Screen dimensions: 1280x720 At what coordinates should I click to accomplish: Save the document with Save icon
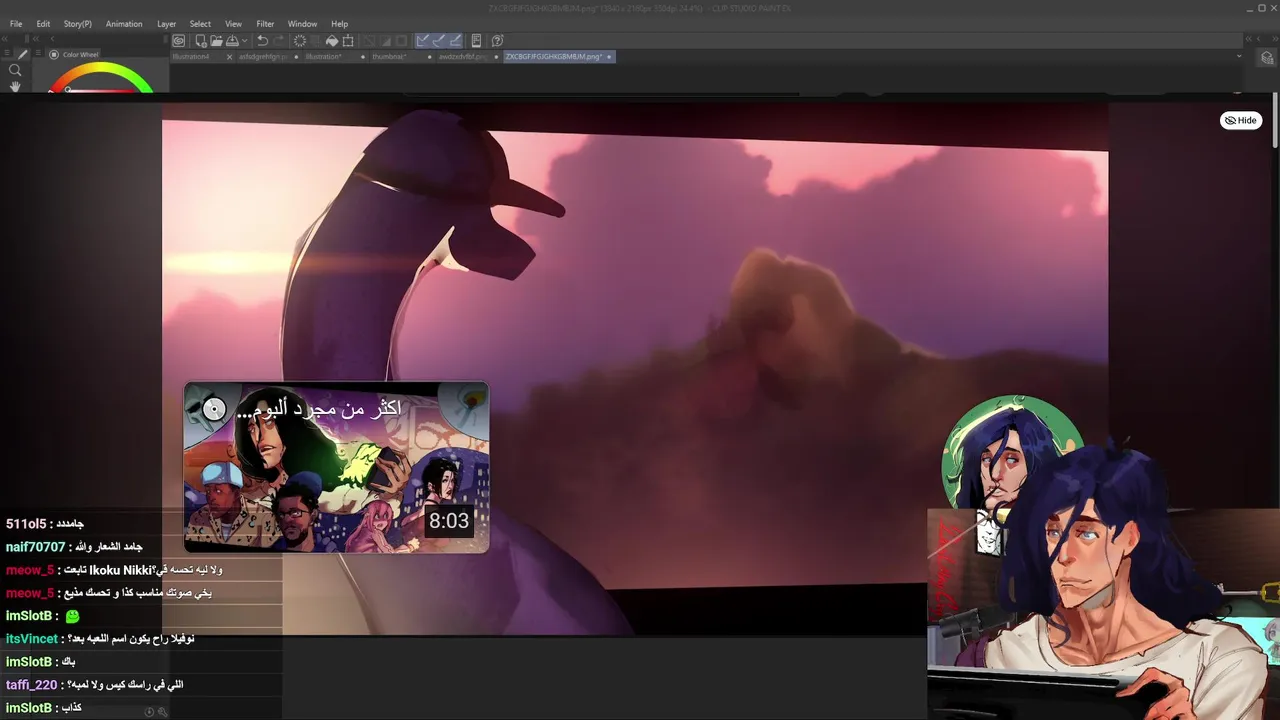pos(232,41)
